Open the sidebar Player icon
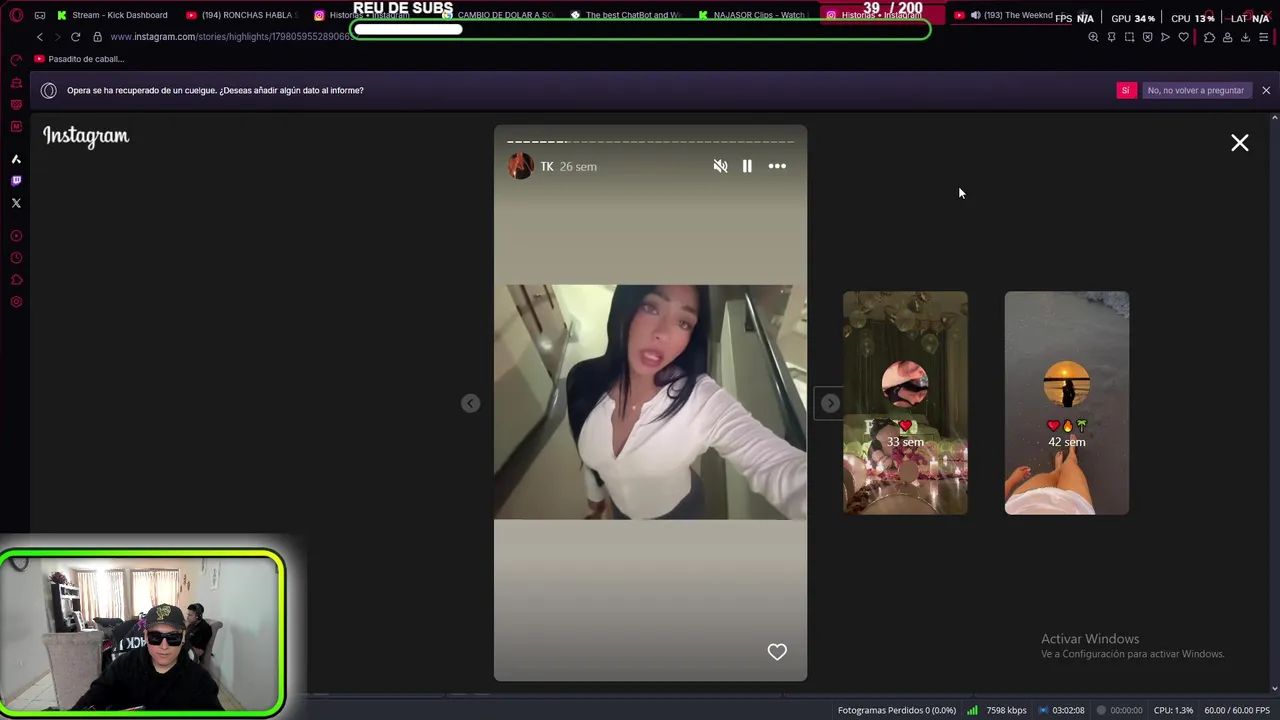 [x=16, y=236]
